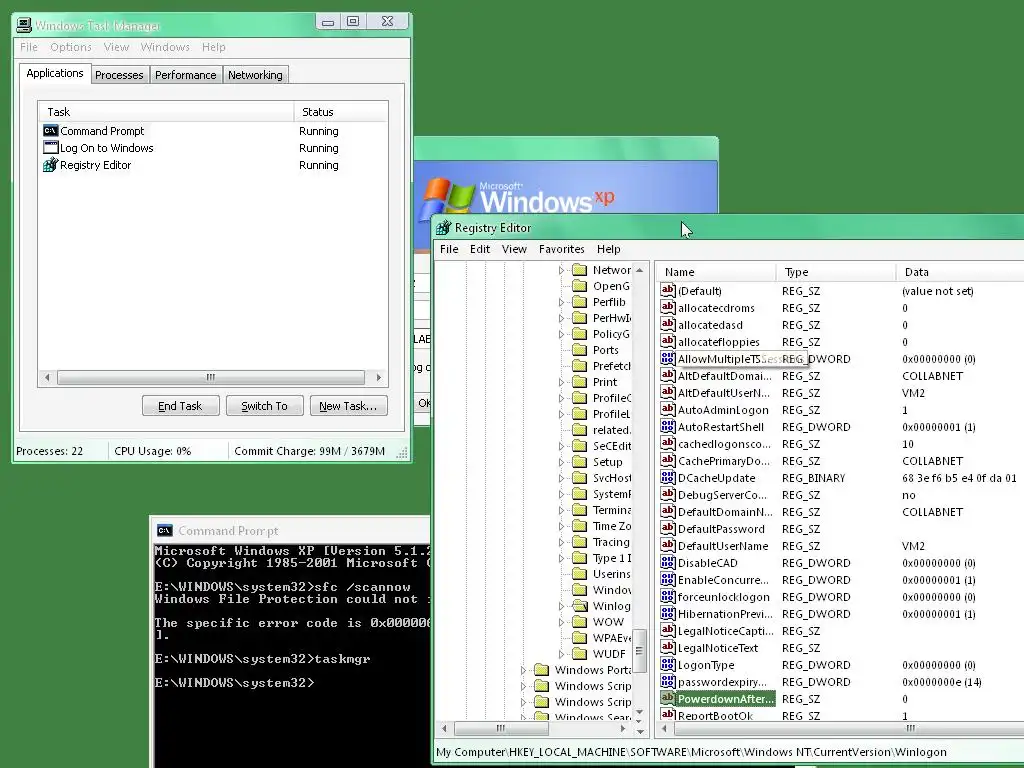Viewport: 1024px width, 768px height.
Task: Expand the Setup registry key
Action: pyautogui.click(x=561, y=462)
